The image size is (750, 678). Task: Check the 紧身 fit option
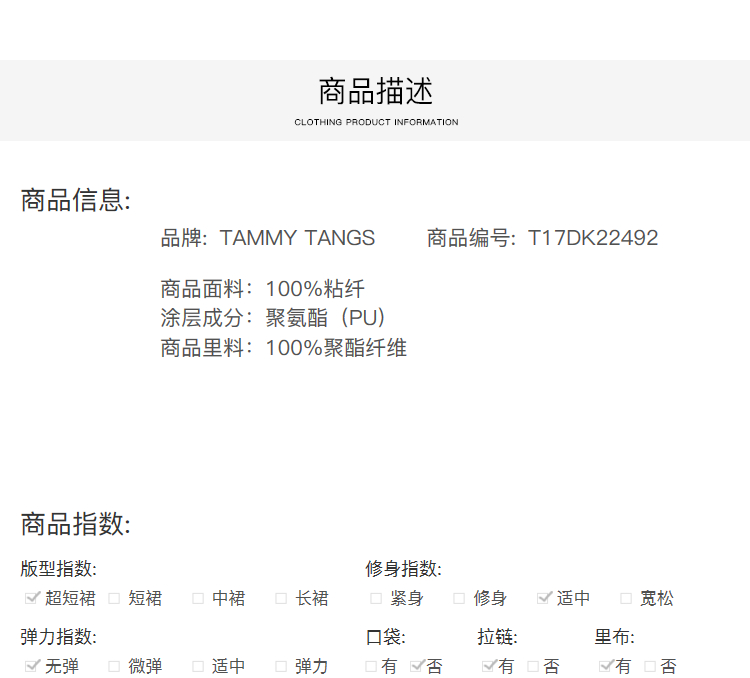(x=376, y=598)
